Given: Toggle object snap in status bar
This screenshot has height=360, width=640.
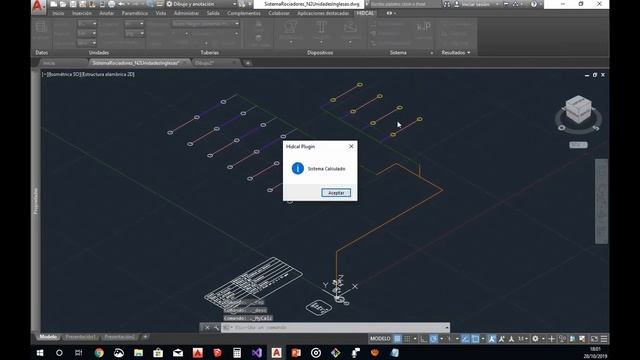Looking at the screenshot, I should click(475, 339).
